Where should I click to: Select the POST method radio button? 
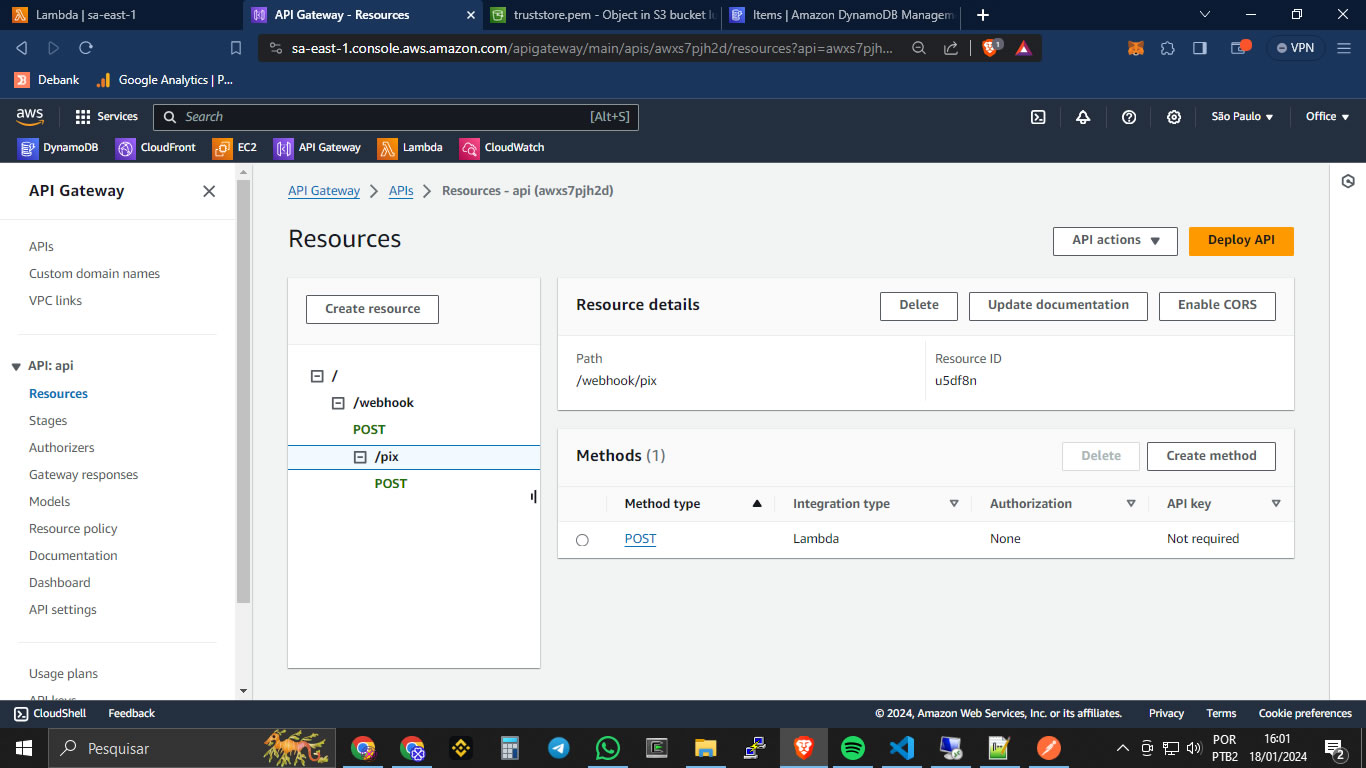582,540
